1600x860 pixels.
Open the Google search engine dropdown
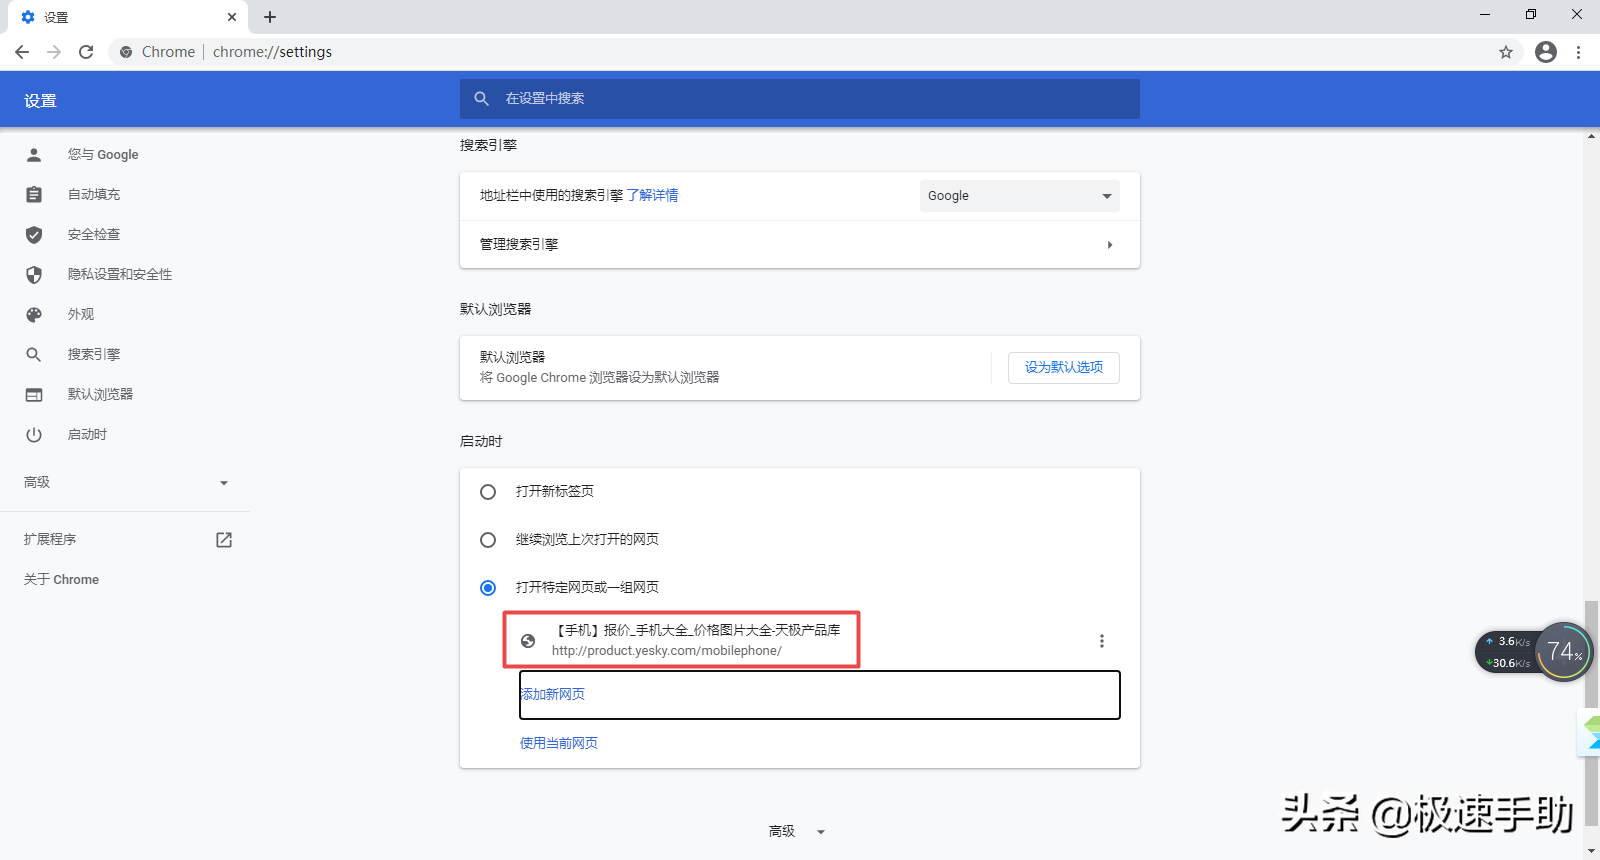(1019, 196)
